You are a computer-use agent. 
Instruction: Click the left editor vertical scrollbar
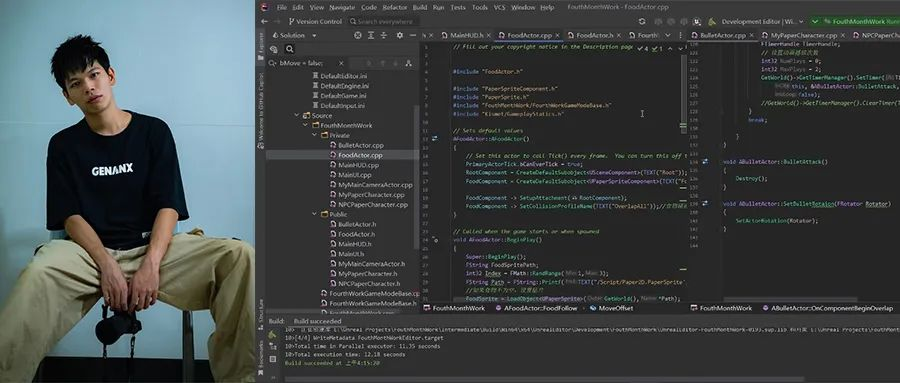pos(684,95)
